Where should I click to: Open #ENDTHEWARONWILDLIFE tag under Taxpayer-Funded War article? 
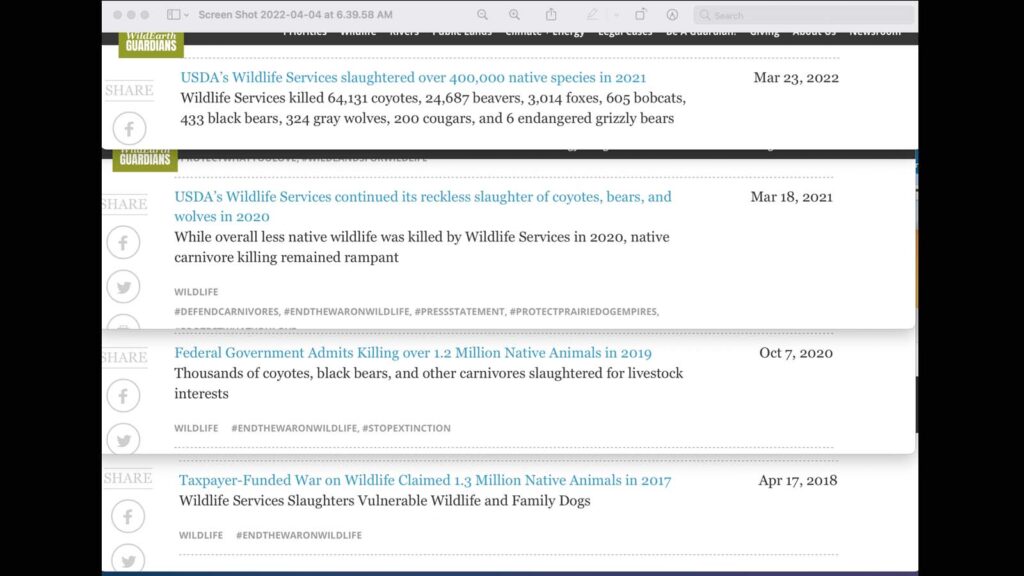tap(299, 535)
